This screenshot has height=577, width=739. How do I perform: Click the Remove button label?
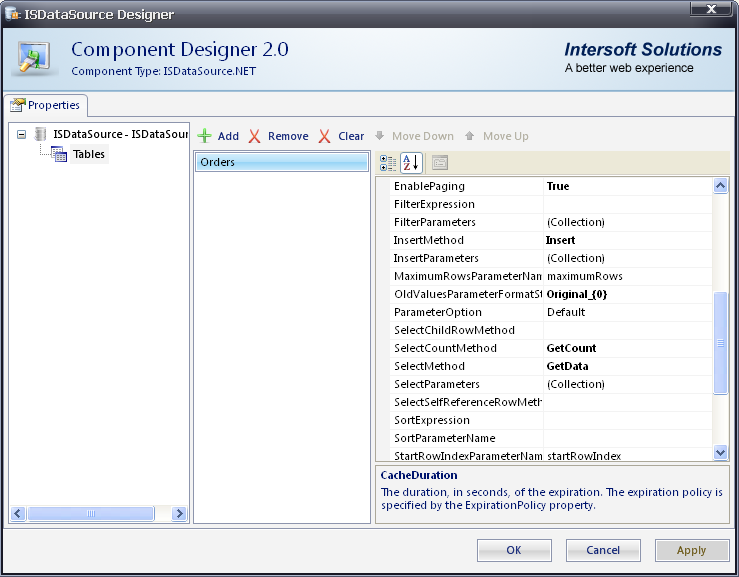tap(288, 136)
